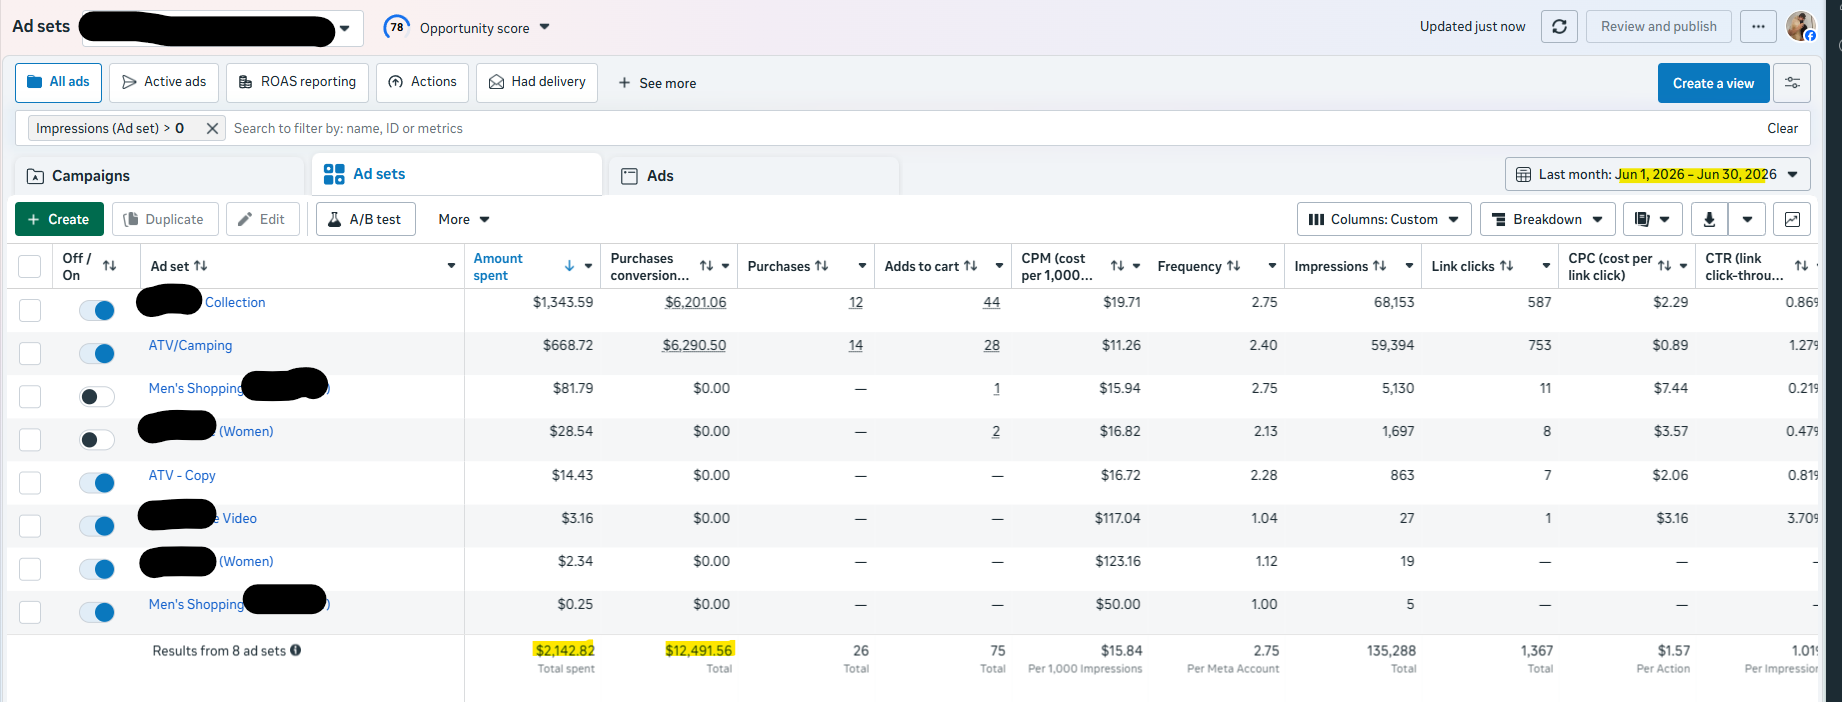Click the Create a view button
Screen dimensions: 1842x702
pos(1713,83)
